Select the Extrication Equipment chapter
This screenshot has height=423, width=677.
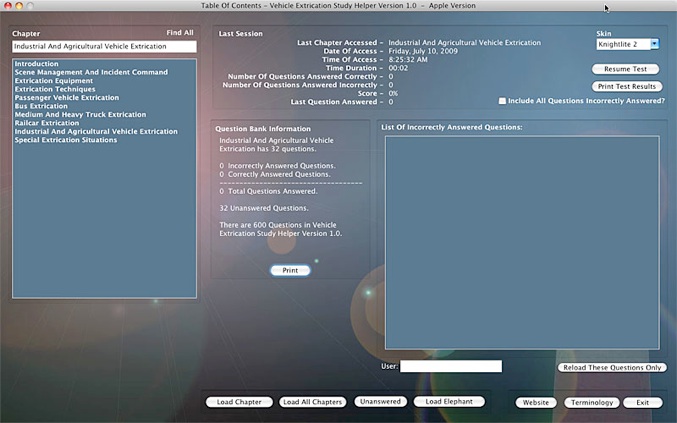click(x=54, y=81)
